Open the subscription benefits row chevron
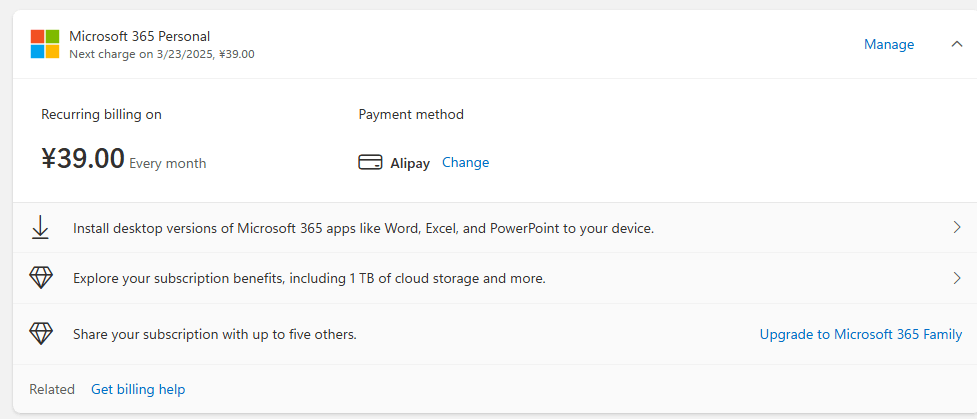This screenshot has width=977, height=419. point(957,278)
